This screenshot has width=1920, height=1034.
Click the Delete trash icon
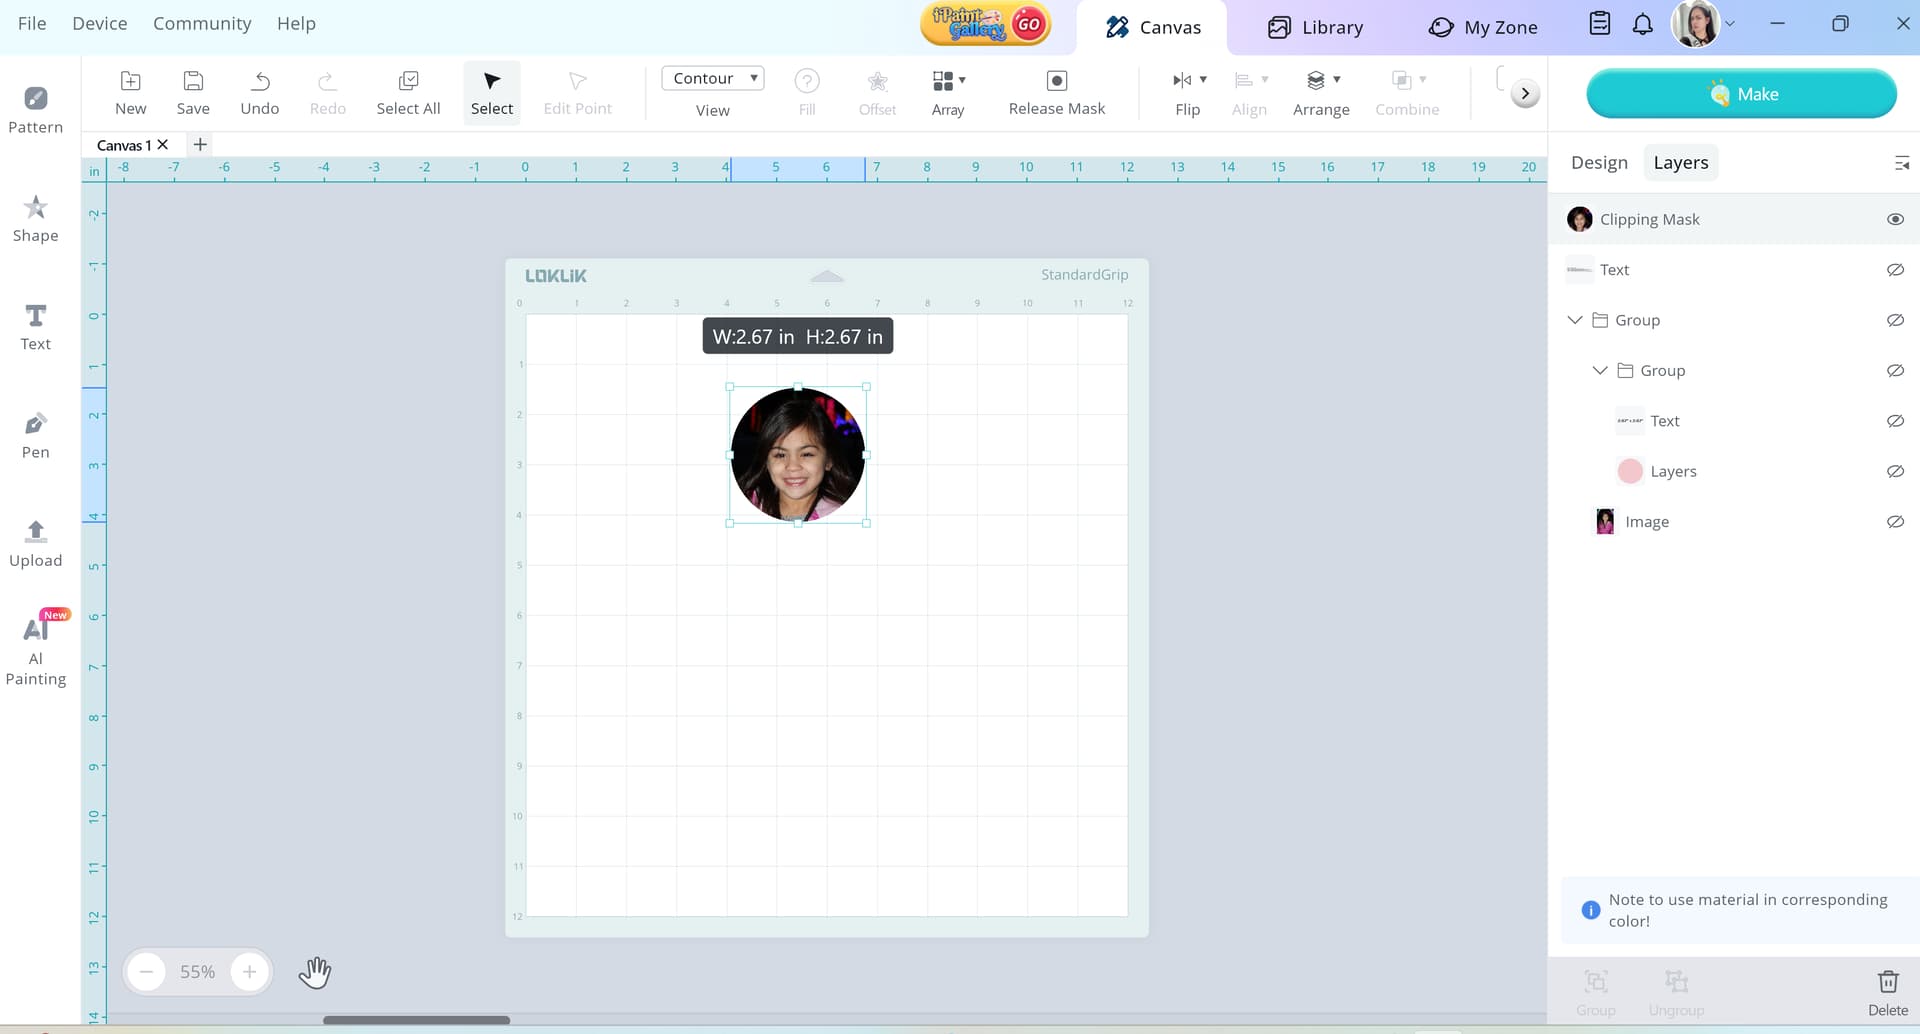point(1887,982)
